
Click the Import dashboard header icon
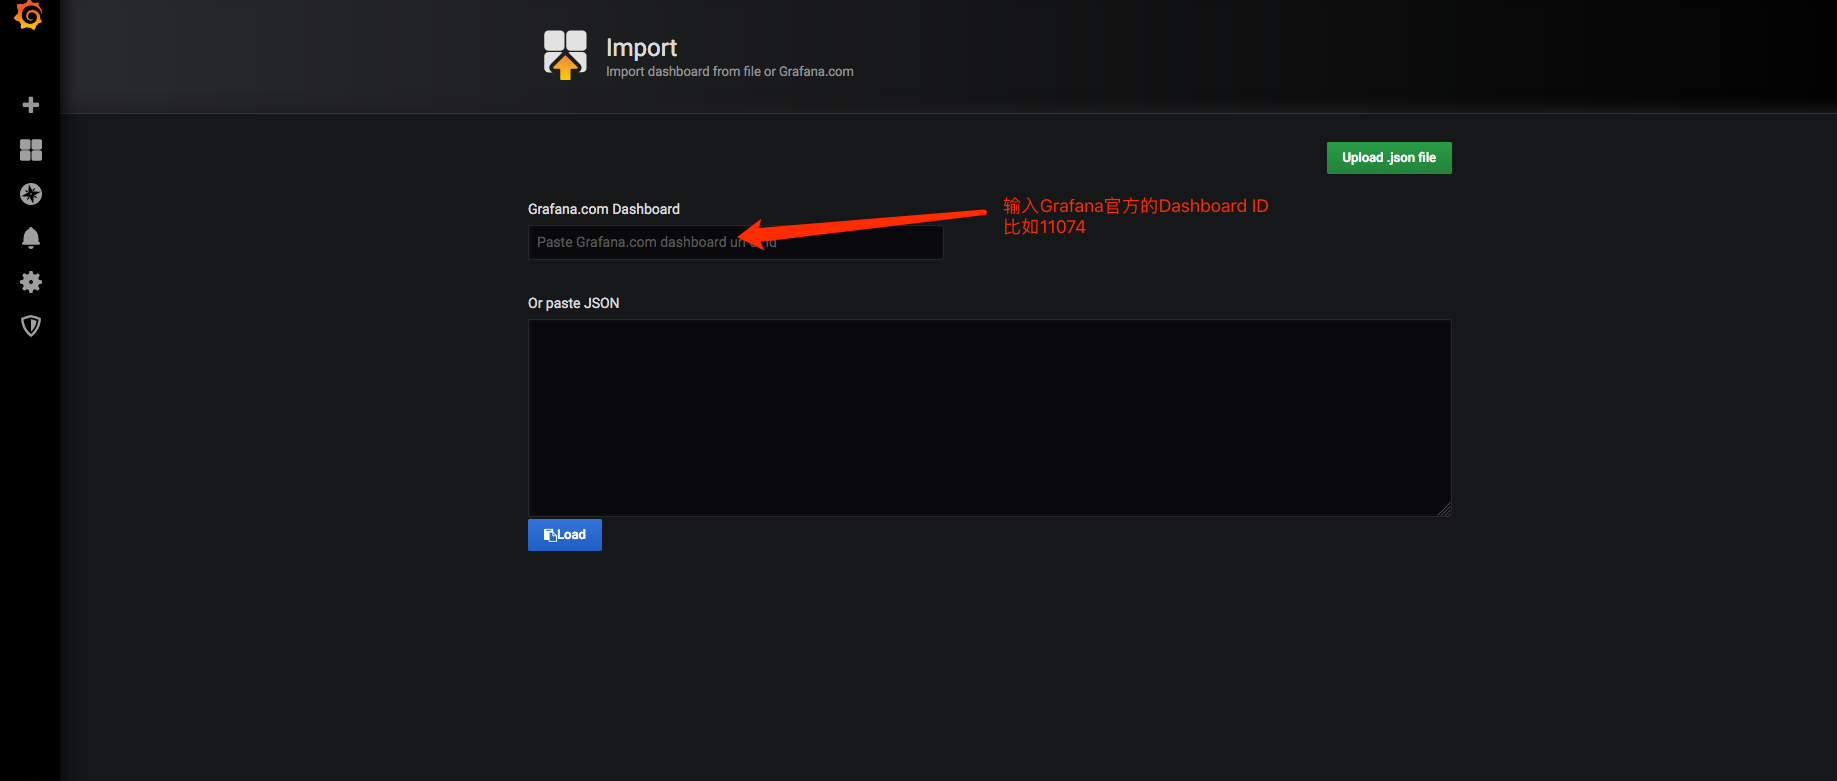(x=565, y=54)
